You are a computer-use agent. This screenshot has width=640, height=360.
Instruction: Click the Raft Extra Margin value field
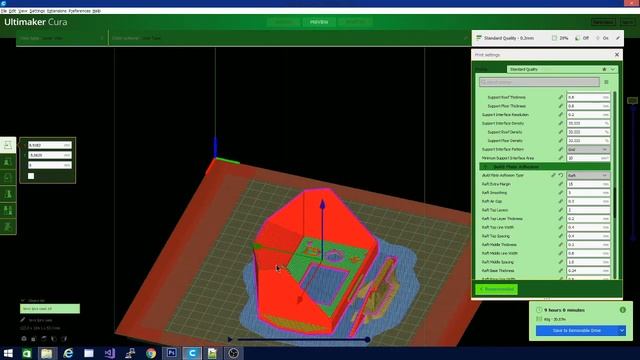point(588,184)
